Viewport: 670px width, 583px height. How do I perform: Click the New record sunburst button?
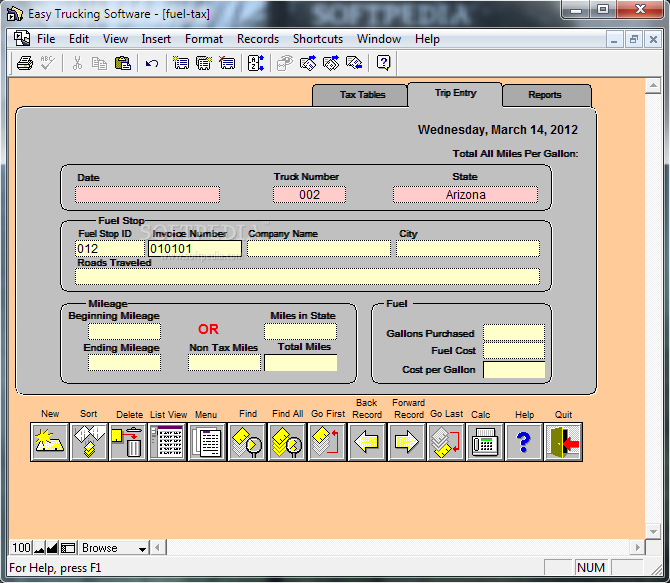point(50,442)
